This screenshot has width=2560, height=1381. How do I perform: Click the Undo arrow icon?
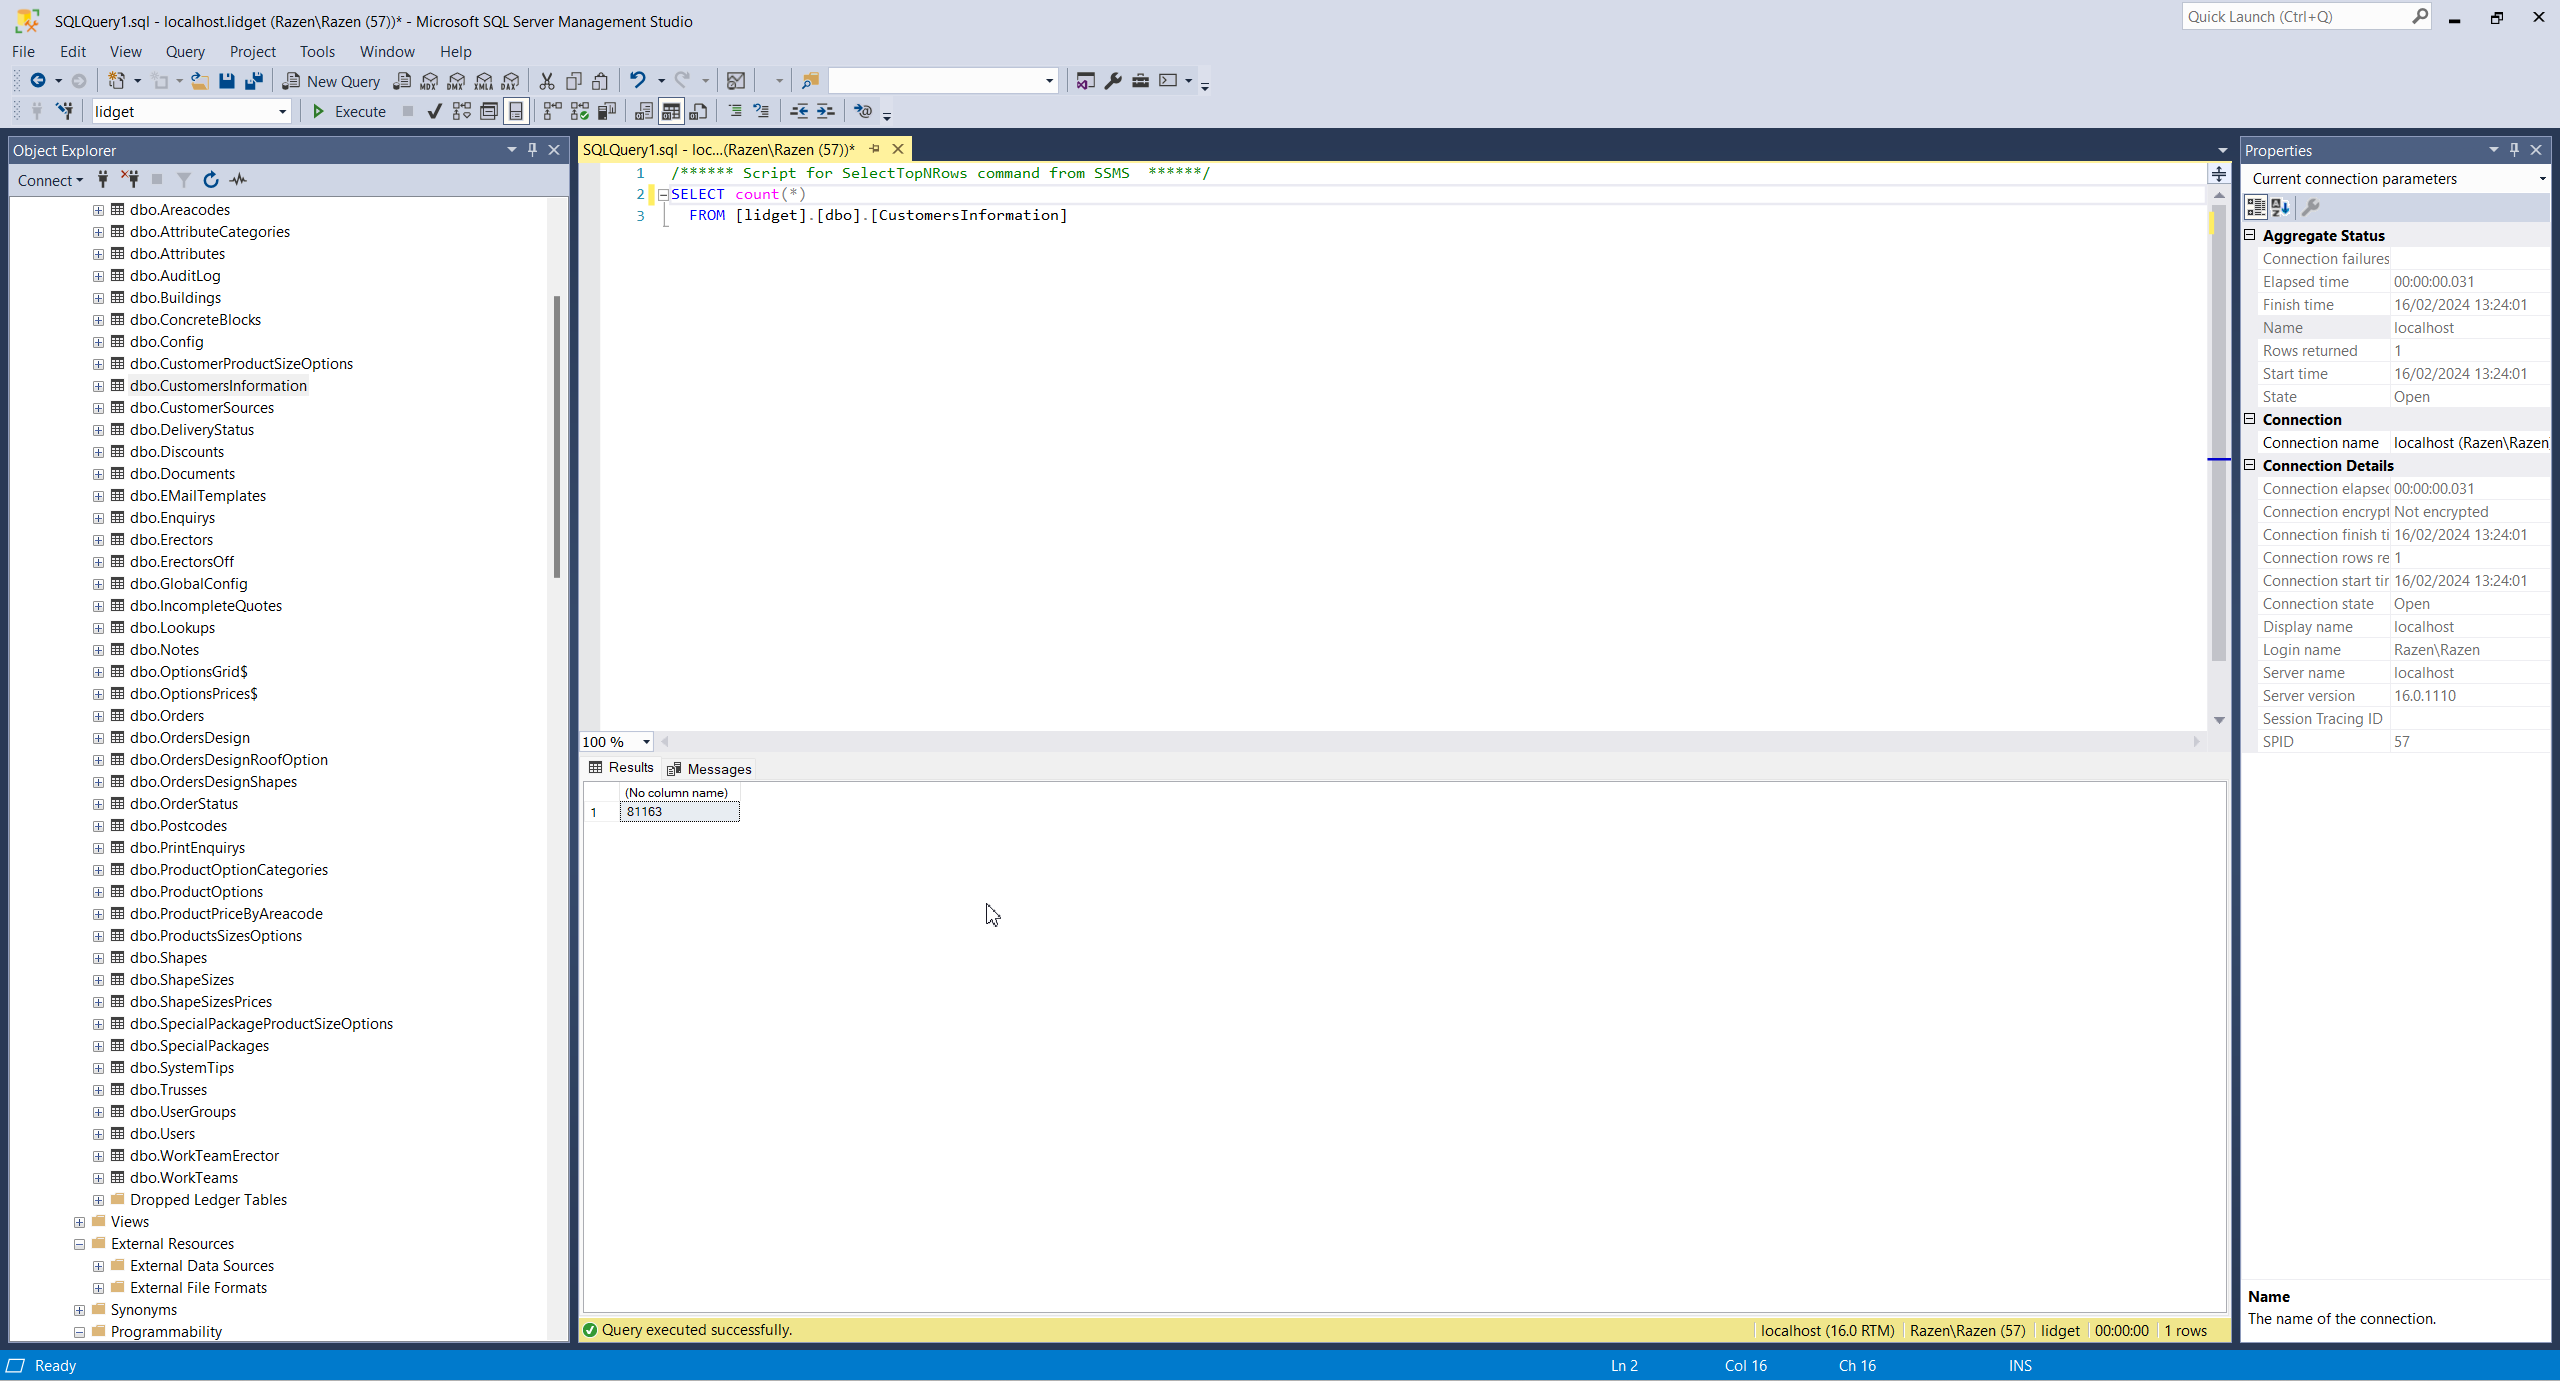point(637,81)
